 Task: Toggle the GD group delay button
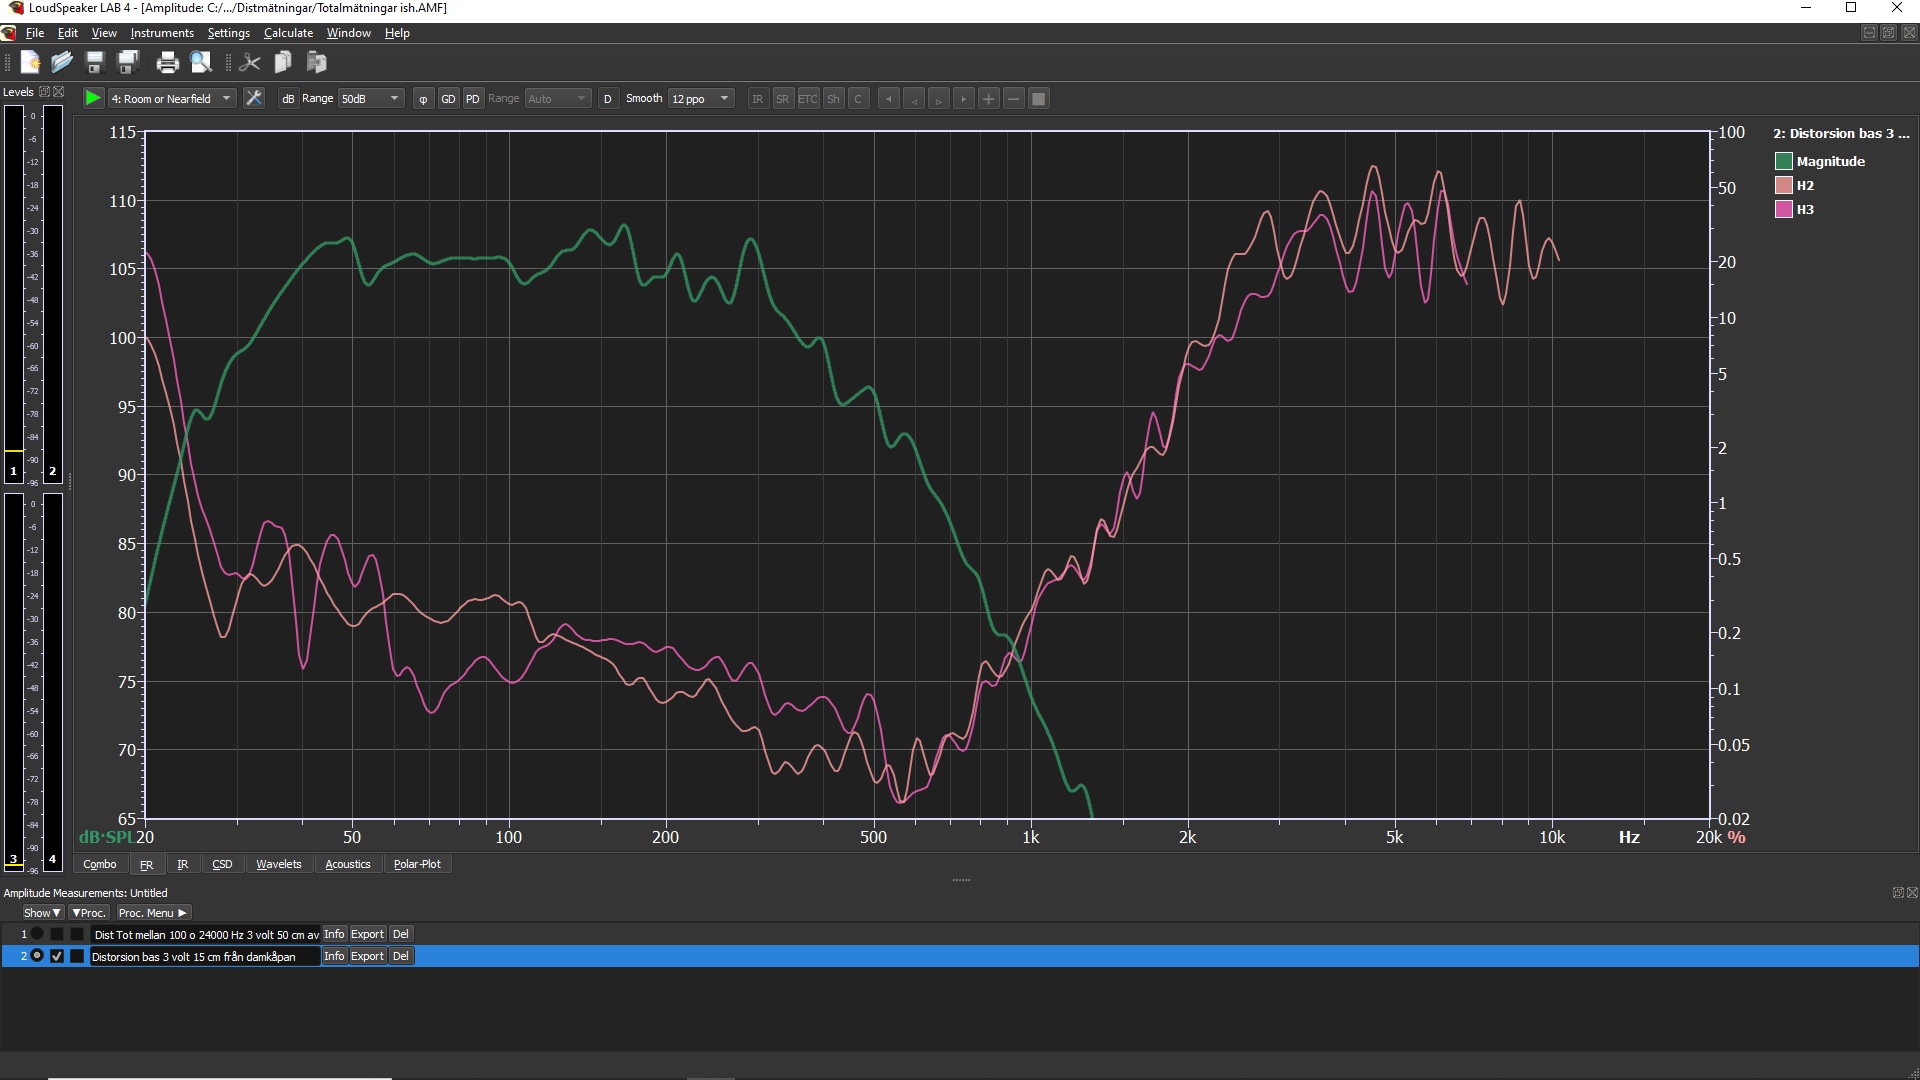pyautogui.click(x=448, y=98)
